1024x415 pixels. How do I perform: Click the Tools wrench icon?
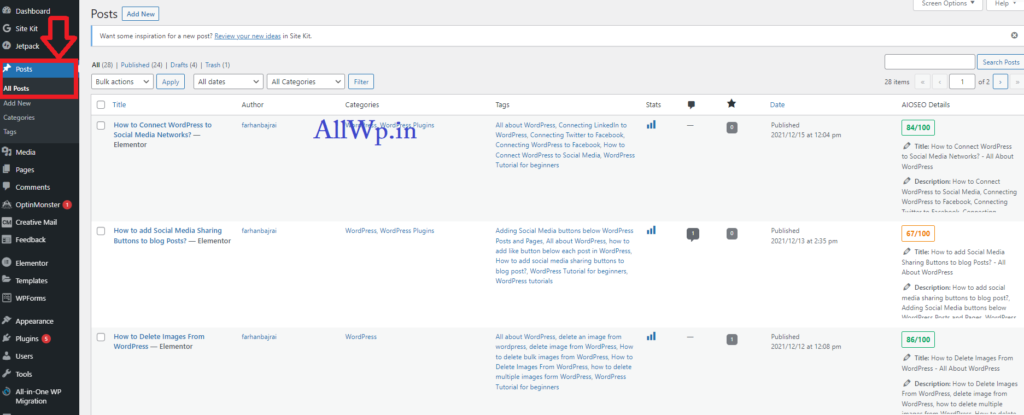[7, 374]
